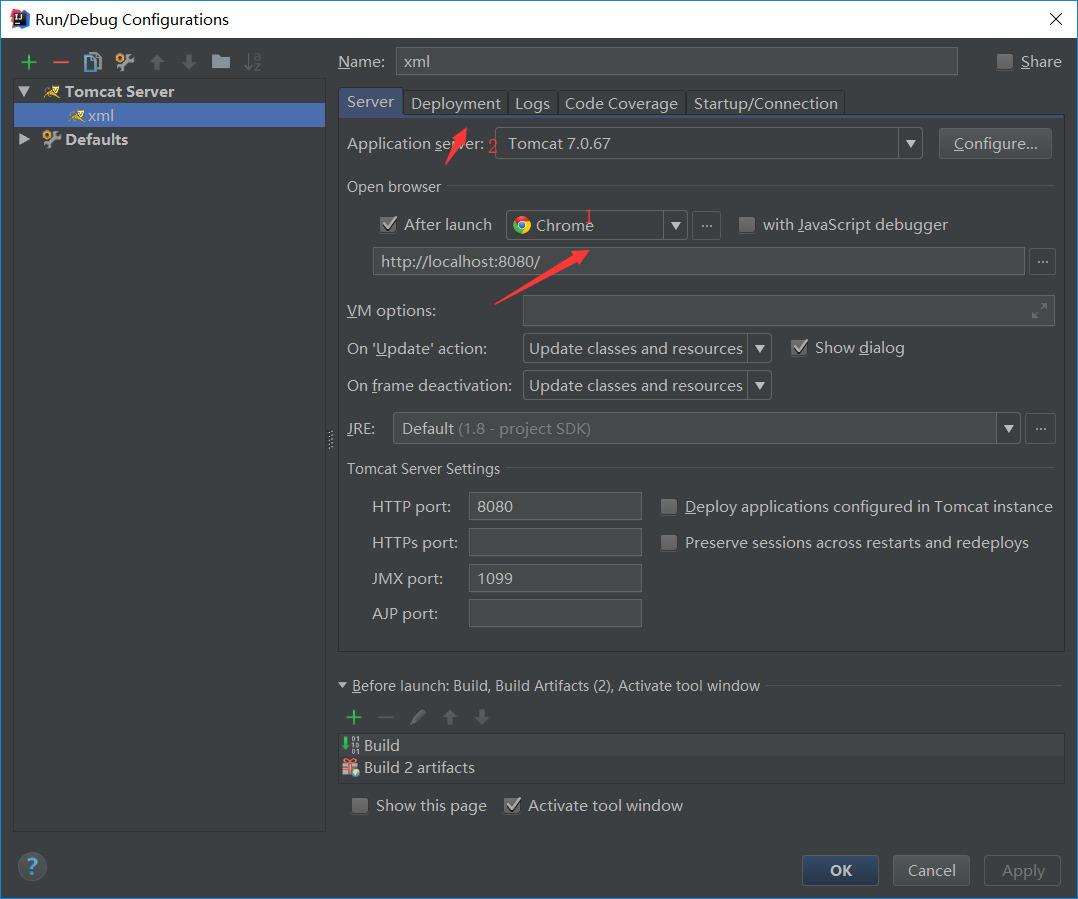
Task: Open the Application server dropdown
Action: click(x=910, y=144)
